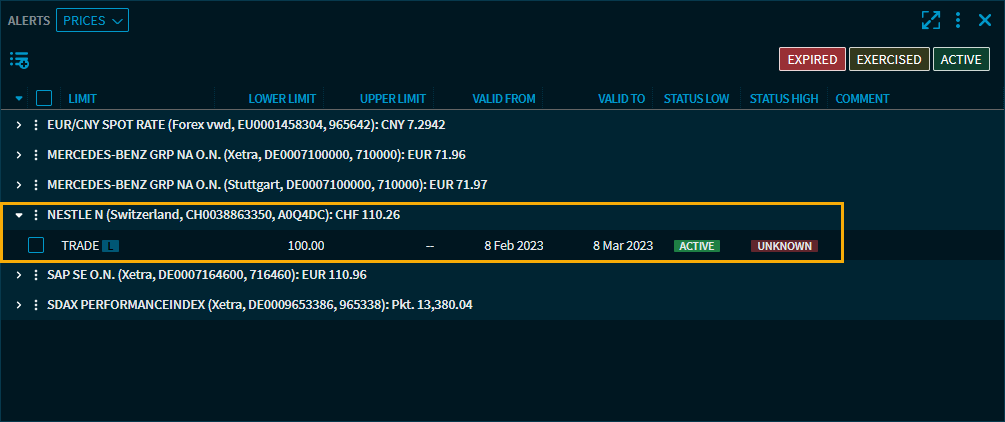Toggle the EXERCISED status filter button
This screenshot has height=422, width=1005.
889,60
